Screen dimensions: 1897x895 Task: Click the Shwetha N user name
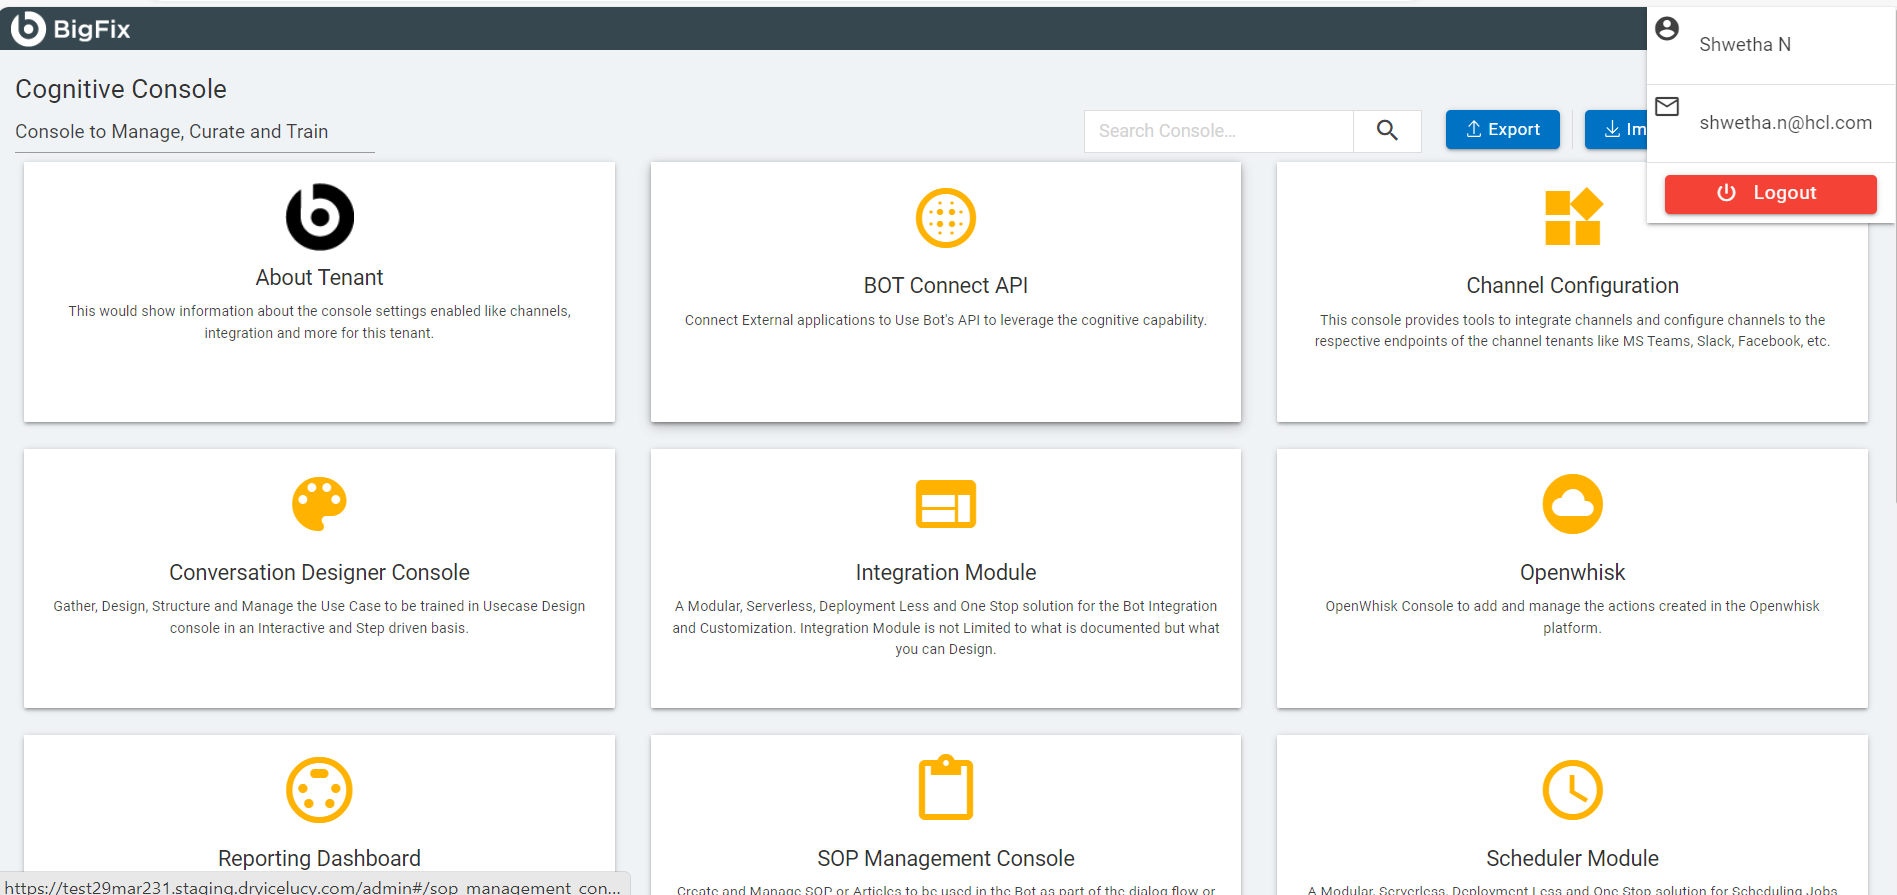click(x=1745, y=44)
